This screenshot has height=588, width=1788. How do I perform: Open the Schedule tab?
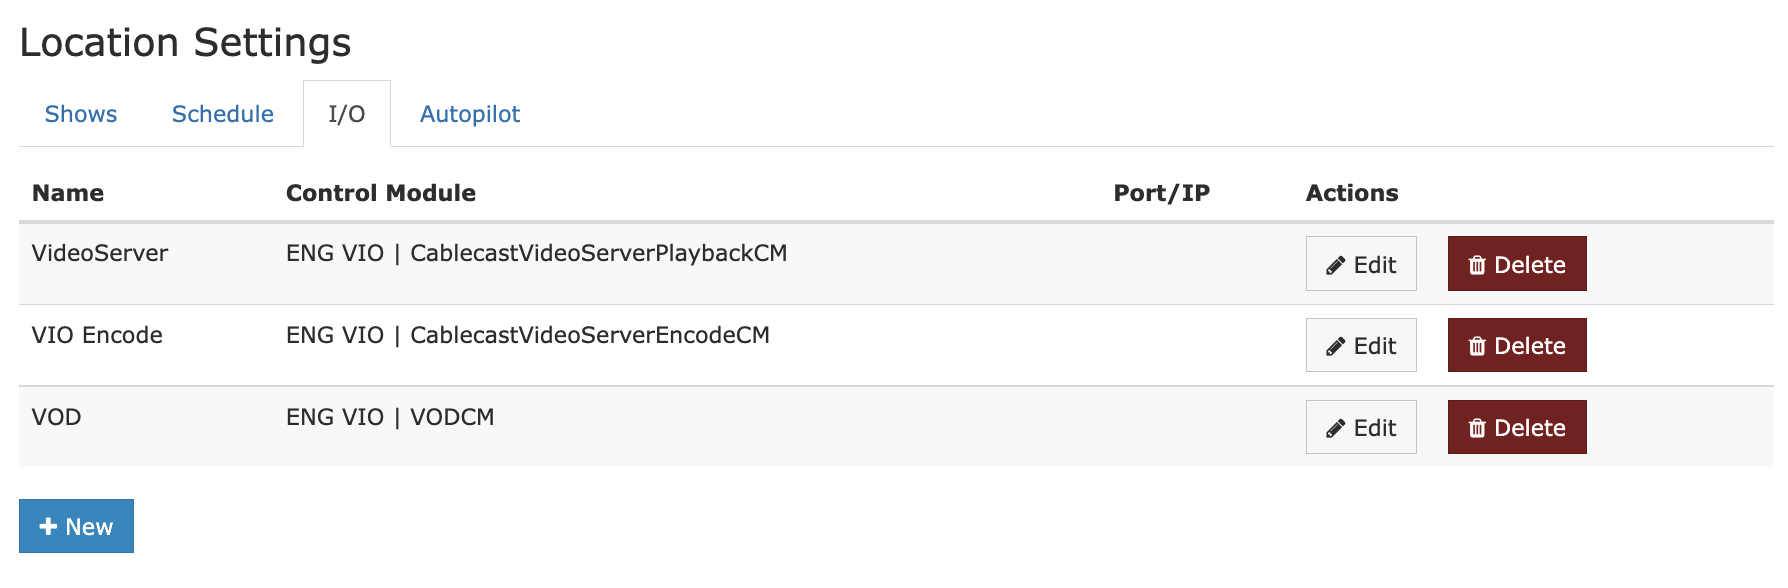tap(222, 114)
